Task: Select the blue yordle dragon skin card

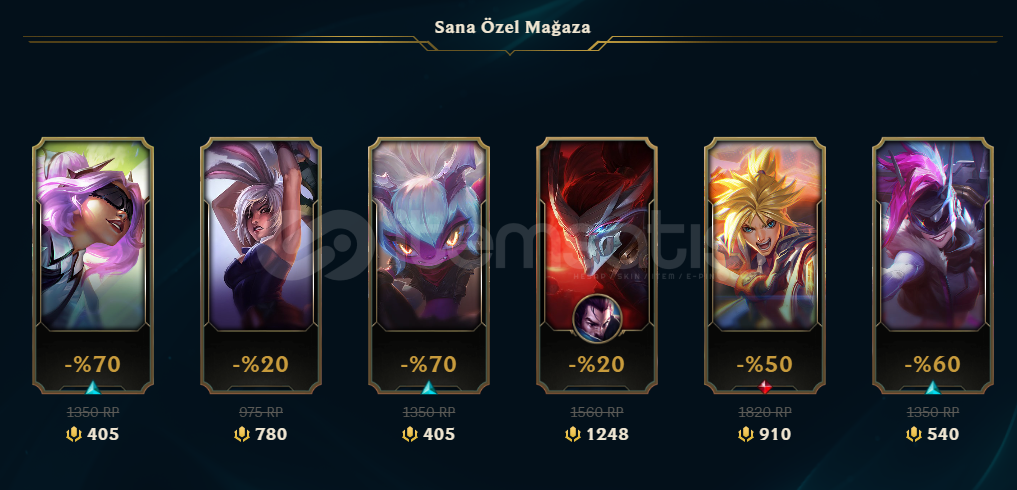Action: 429,265
